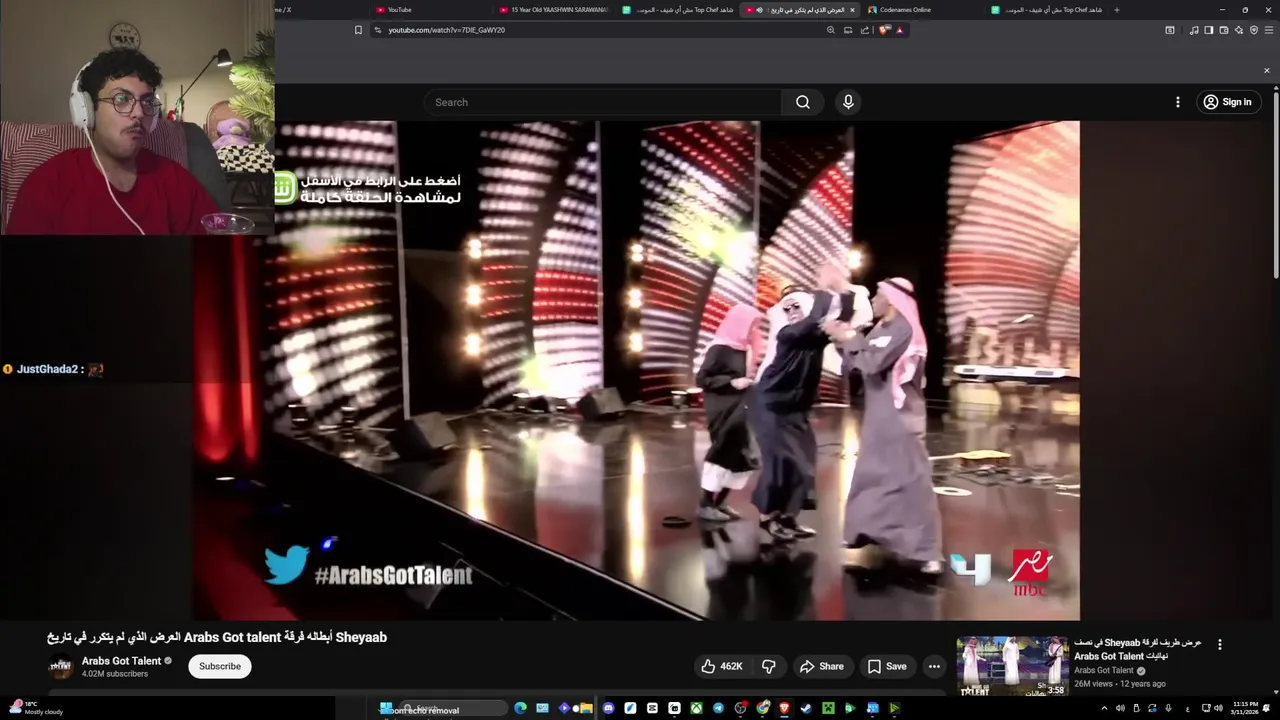Open Microsoft Edge from taskbar
Image resolution: width=1280 pixels, height=720 pixels.
[520, 708]
